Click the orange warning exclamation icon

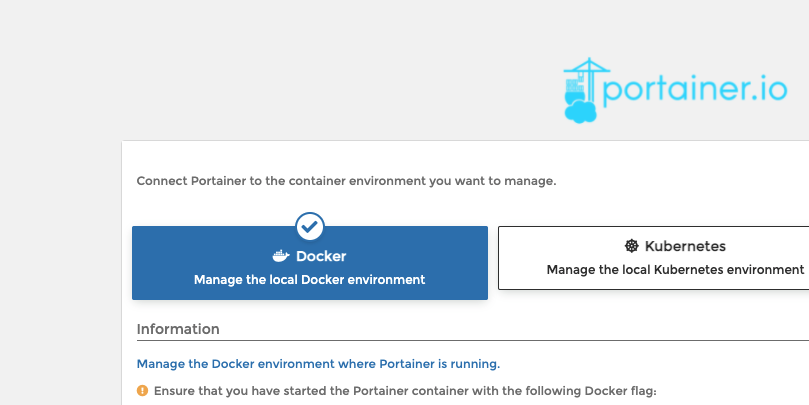[x=142, y=391]
